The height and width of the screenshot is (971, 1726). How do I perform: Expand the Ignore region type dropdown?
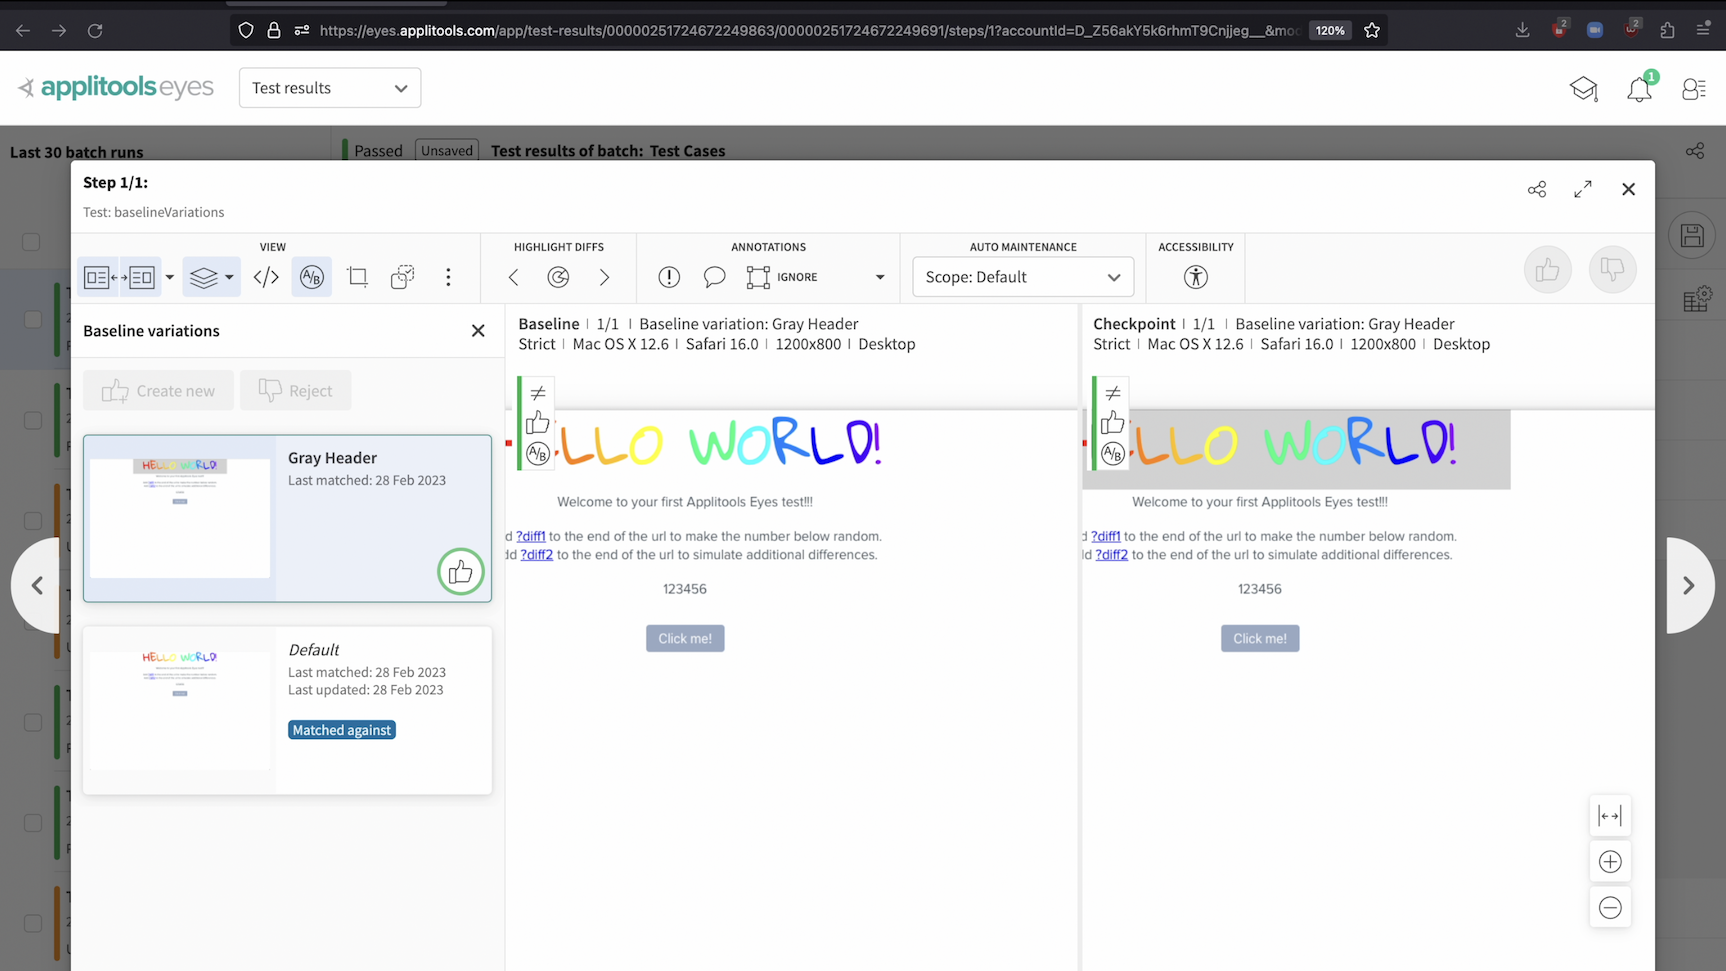point(880,277)
